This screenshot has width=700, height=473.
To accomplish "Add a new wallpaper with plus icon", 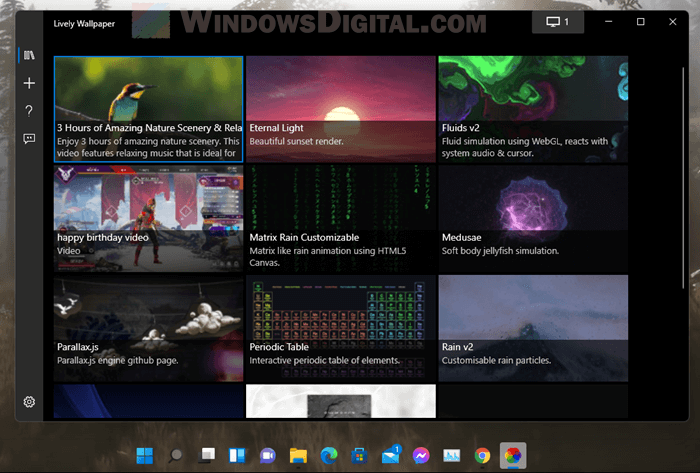I will [29, 83].
